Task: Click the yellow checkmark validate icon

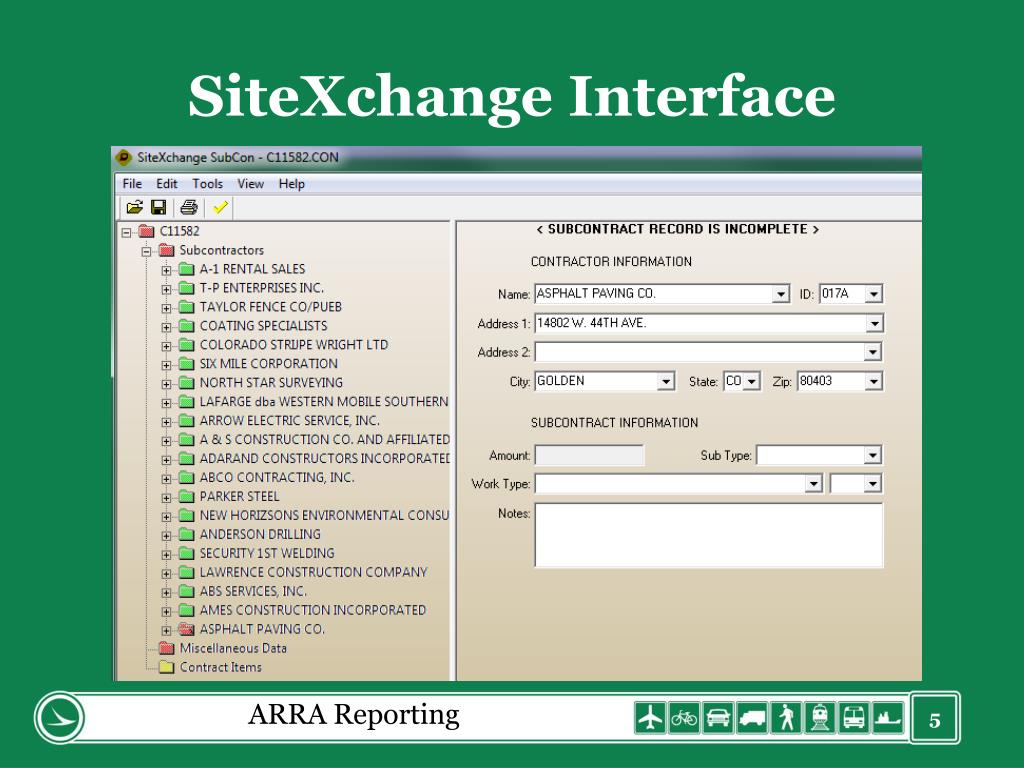Action: pyautogui.click(x=220, y=207)
